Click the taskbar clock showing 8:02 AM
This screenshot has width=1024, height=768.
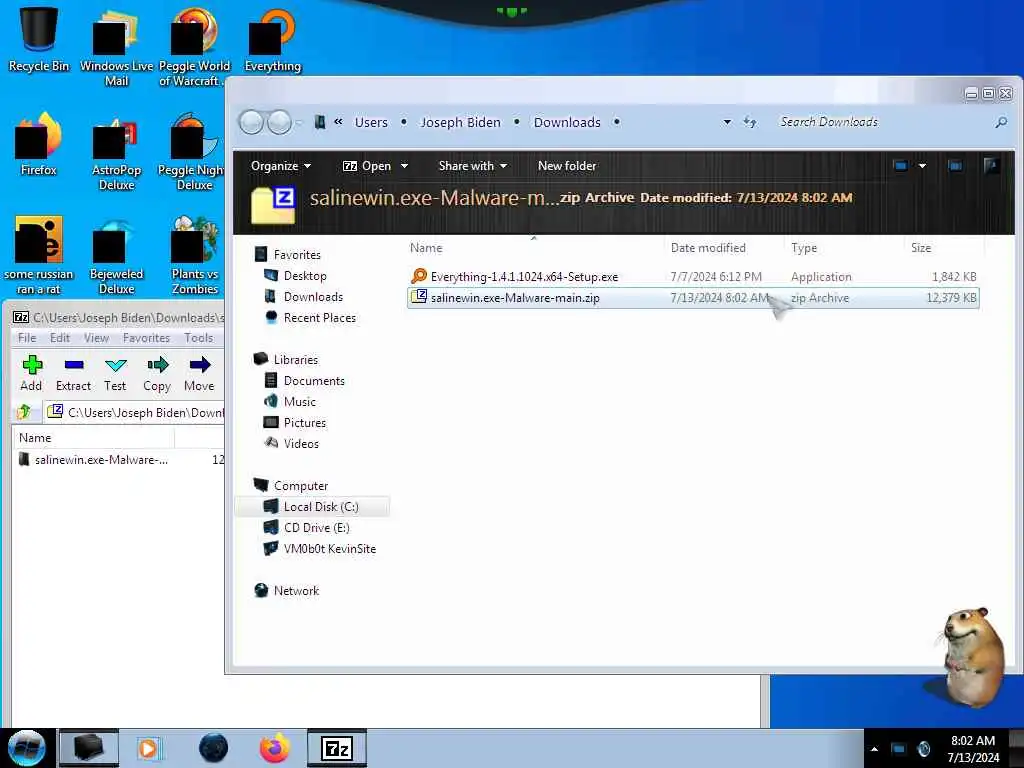pos(973,749)
